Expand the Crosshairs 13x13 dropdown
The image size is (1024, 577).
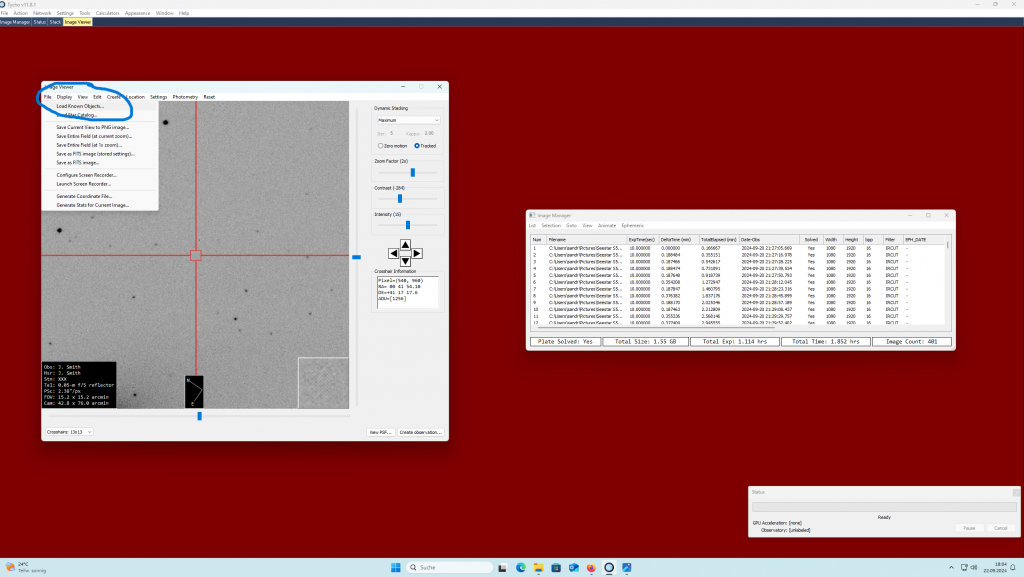pos(69,432)
